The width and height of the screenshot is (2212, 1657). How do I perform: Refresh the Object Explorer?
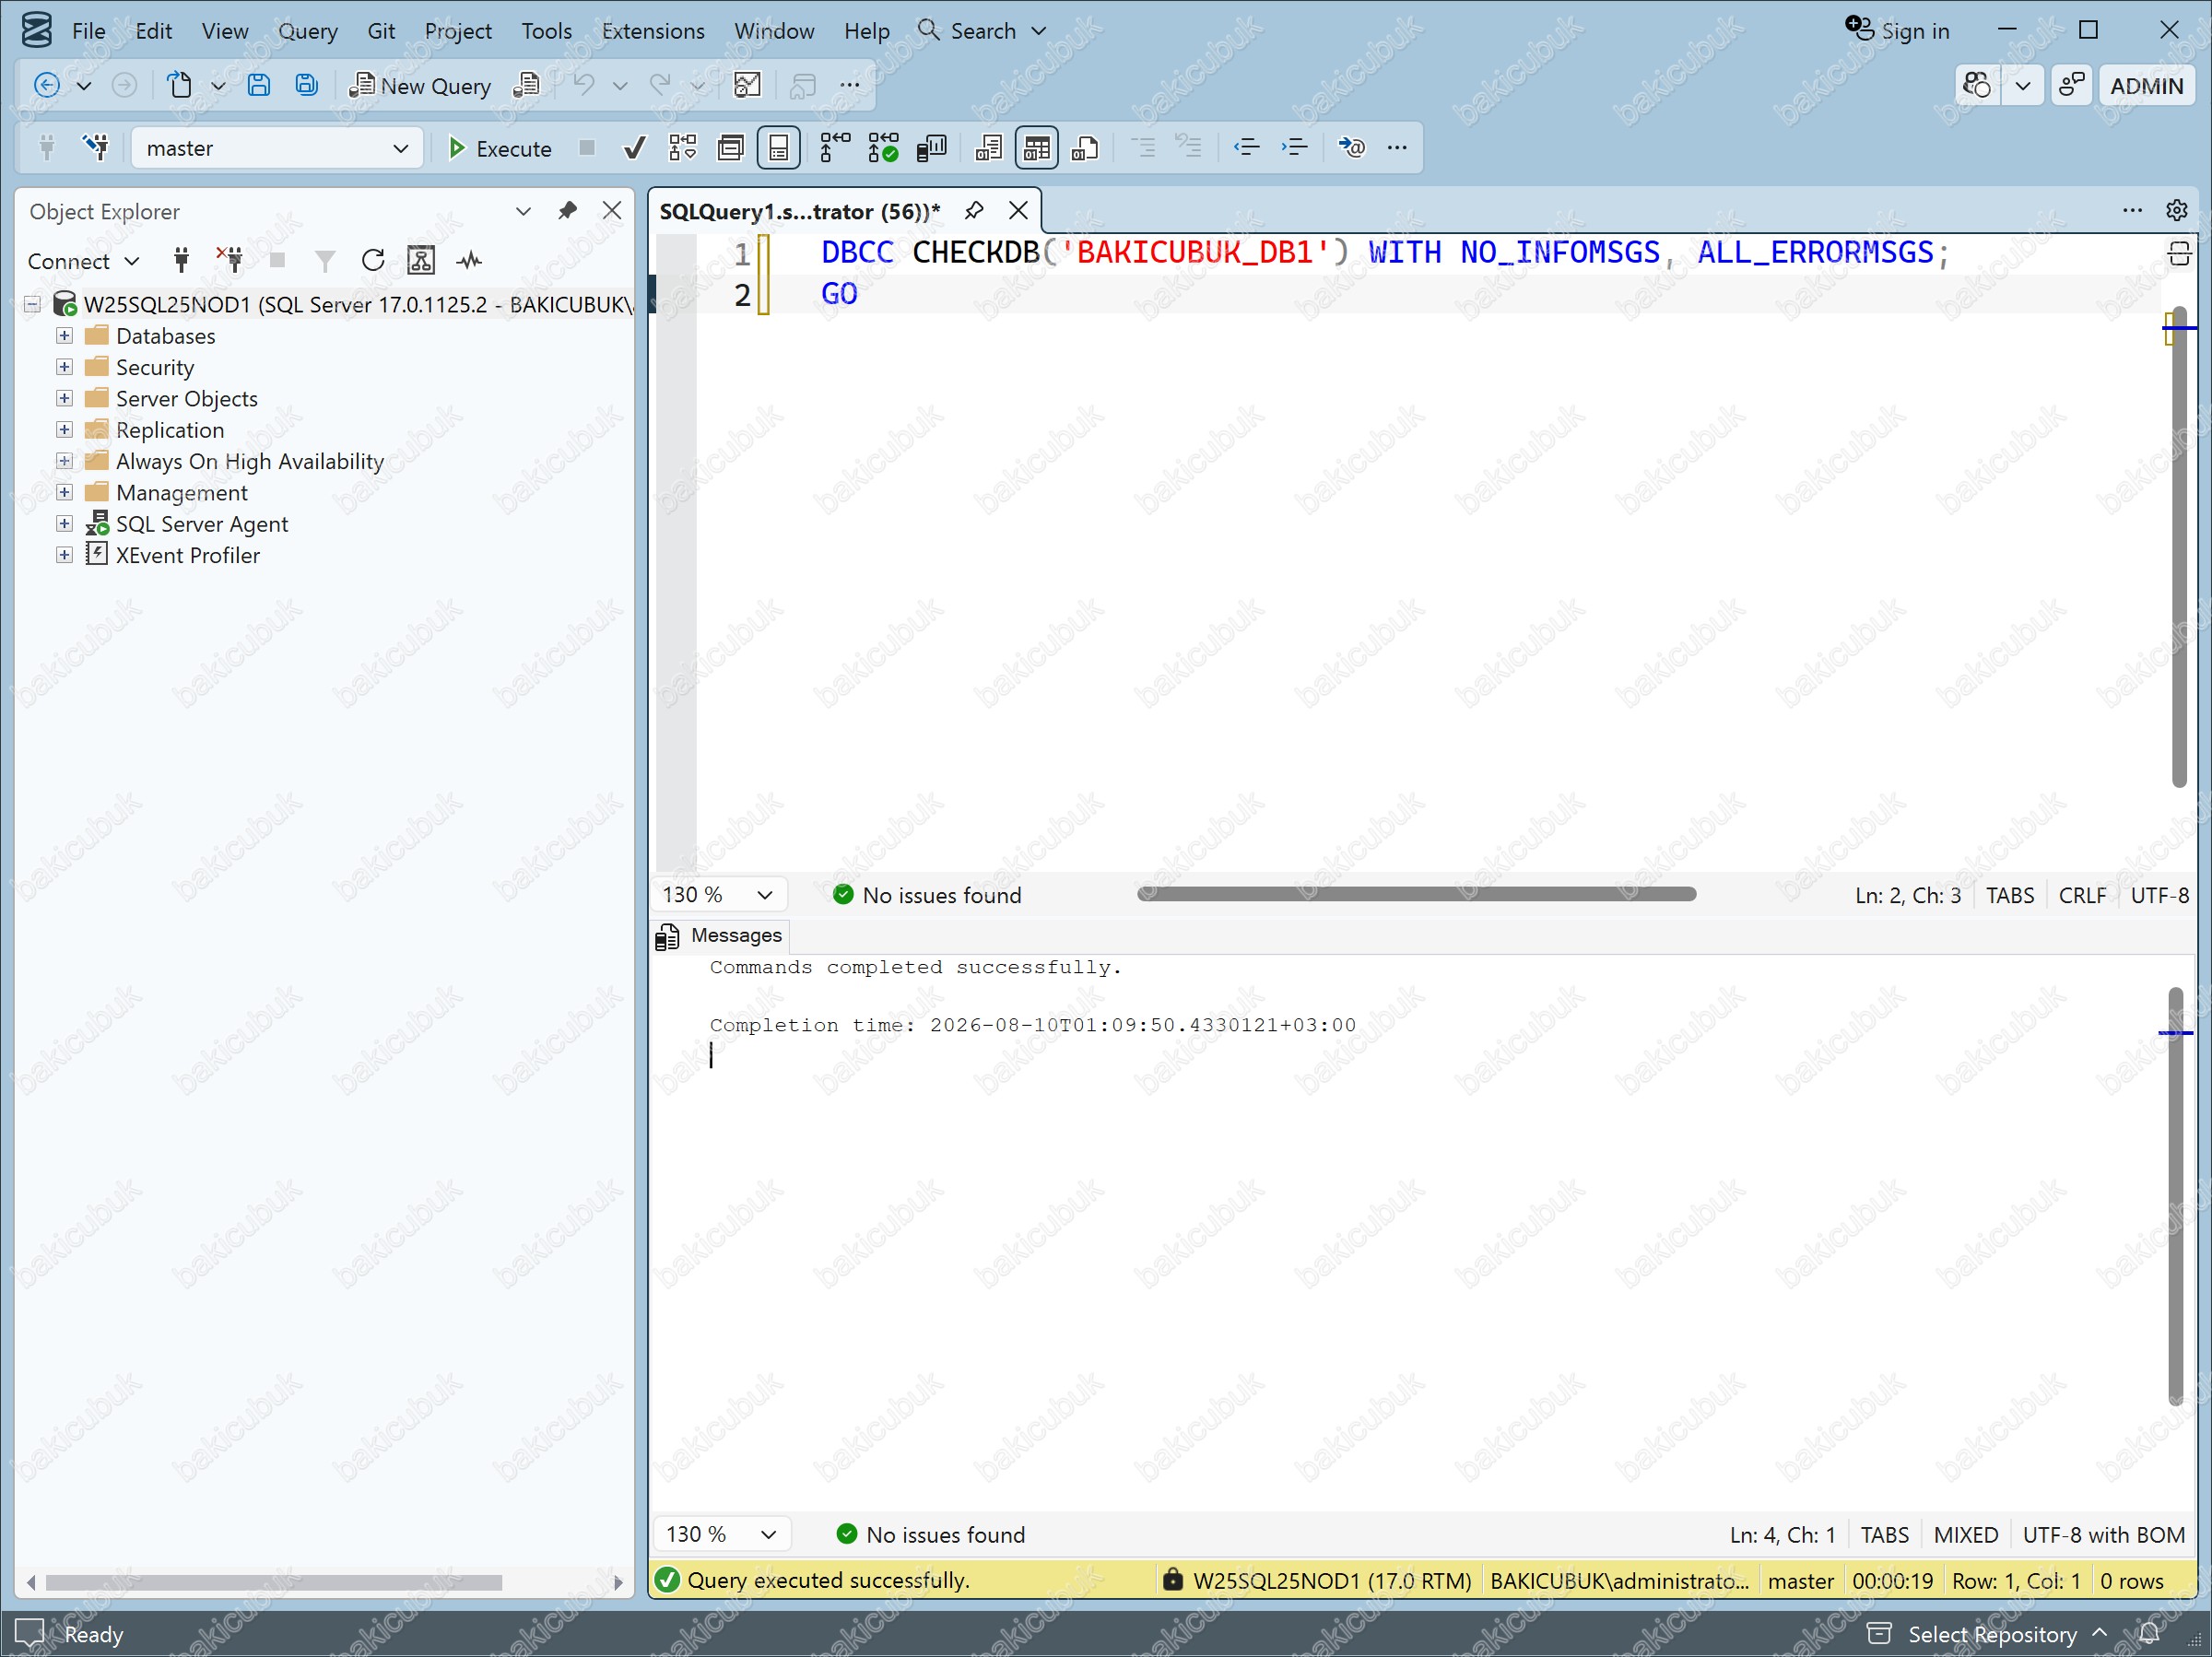click(x=373, y=261)
